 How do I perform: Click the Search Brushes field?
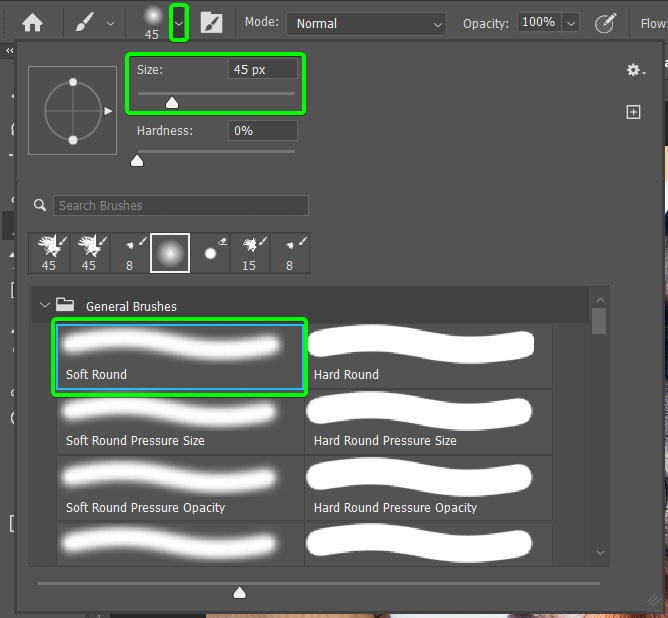pyautogui.click(x=181, y=206)
